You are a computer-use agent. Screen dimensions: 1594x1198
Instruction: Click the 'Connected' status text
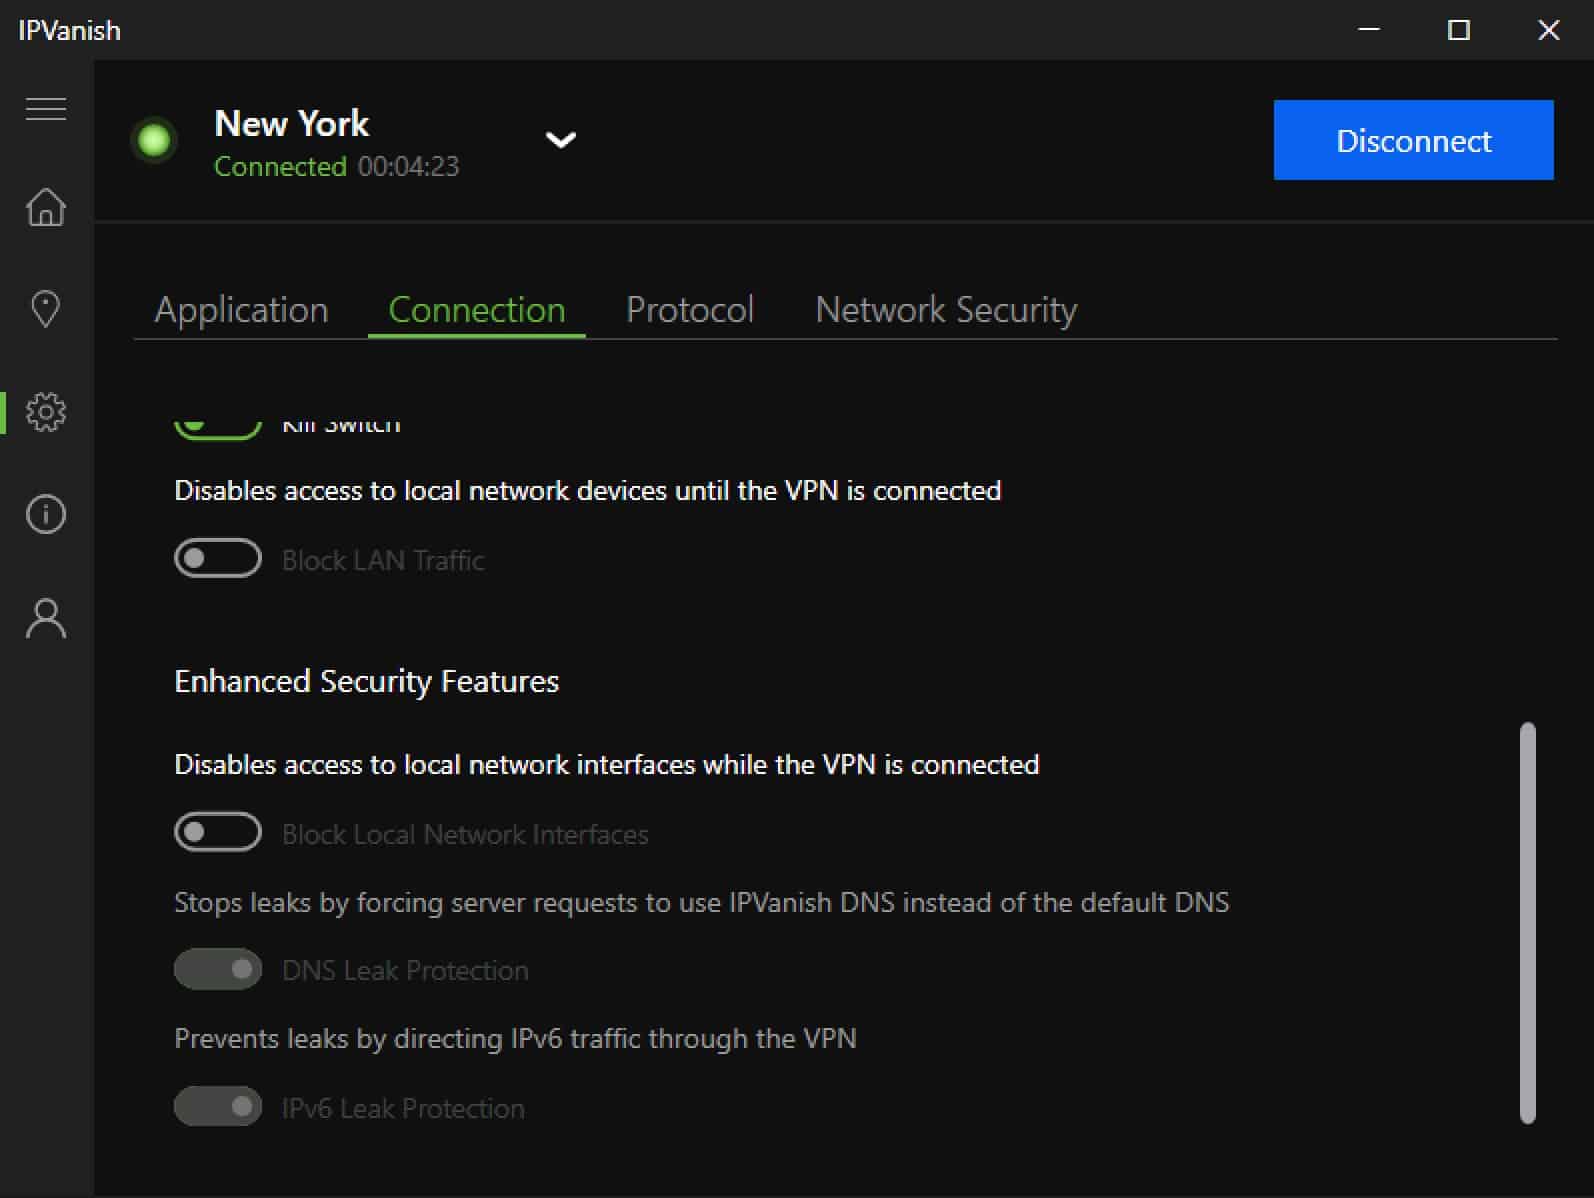pyautogui.click(x=280, y=166)
